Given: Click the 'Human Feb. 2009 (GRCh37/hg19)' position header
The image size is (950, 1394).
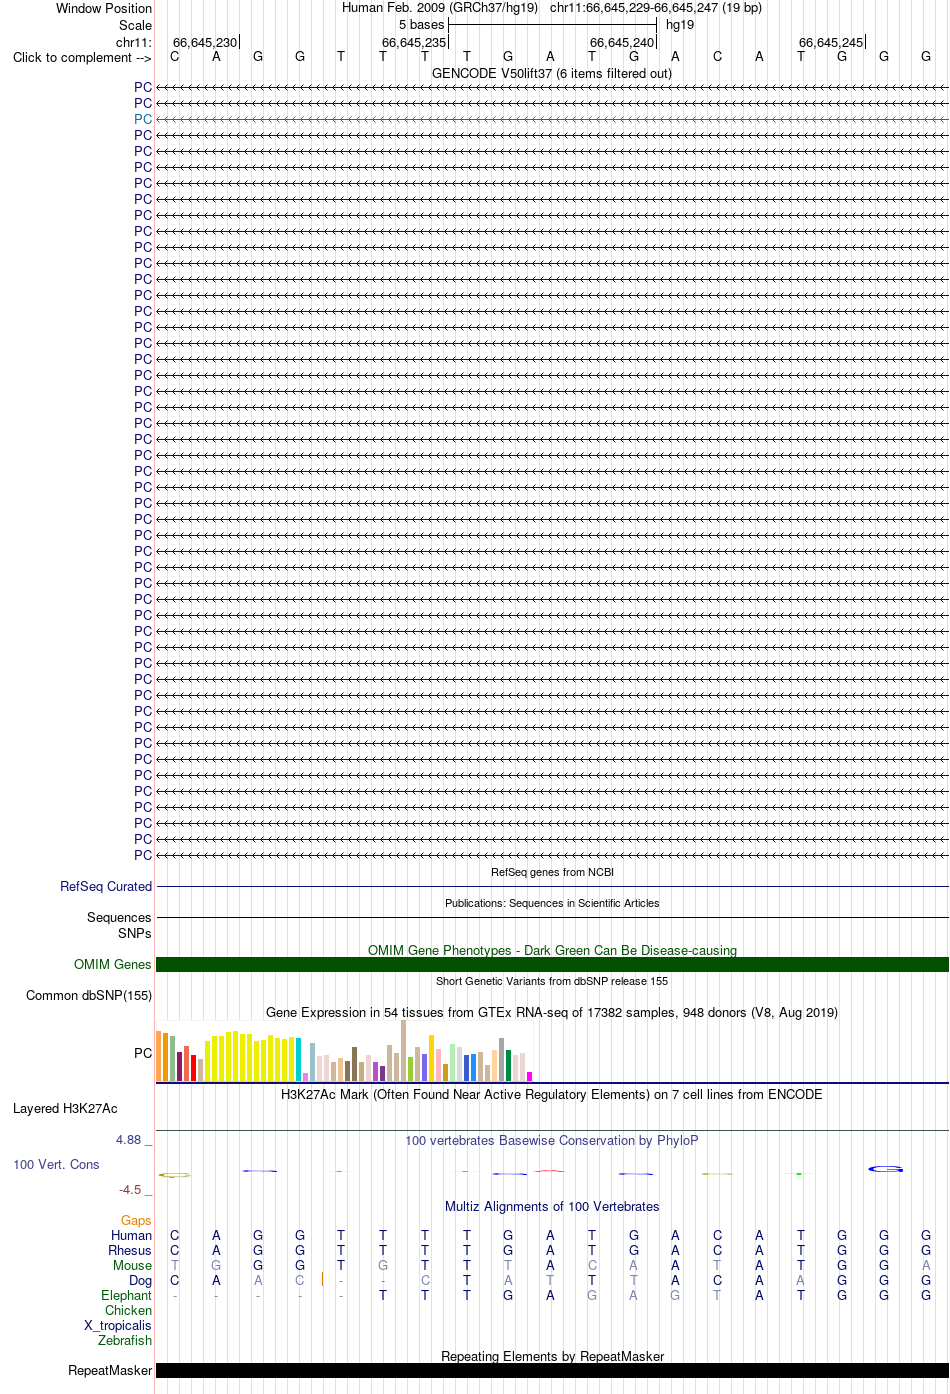Looking at the screenshot, I should click(440, 8).
